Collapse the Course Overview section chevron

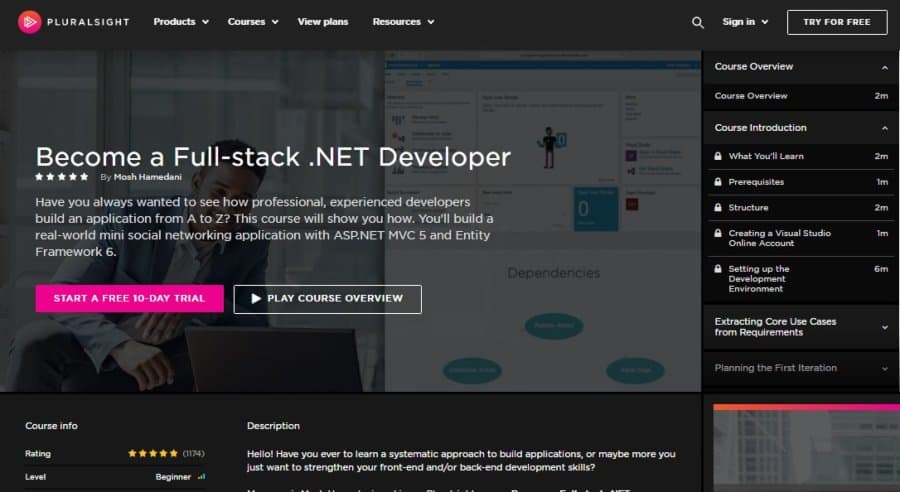[885, 67]
